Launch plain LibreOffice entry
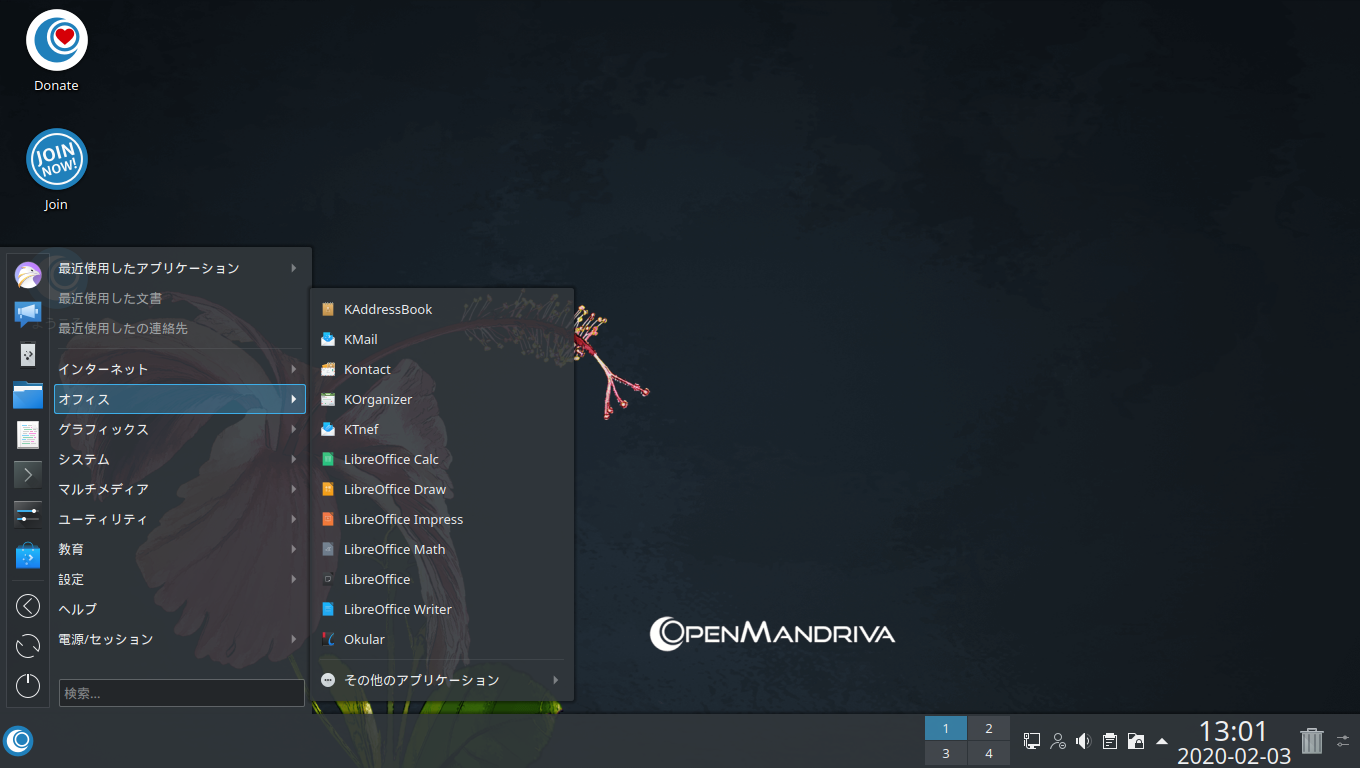Screen dimensions: 1360x768 [x=441, y=579]
